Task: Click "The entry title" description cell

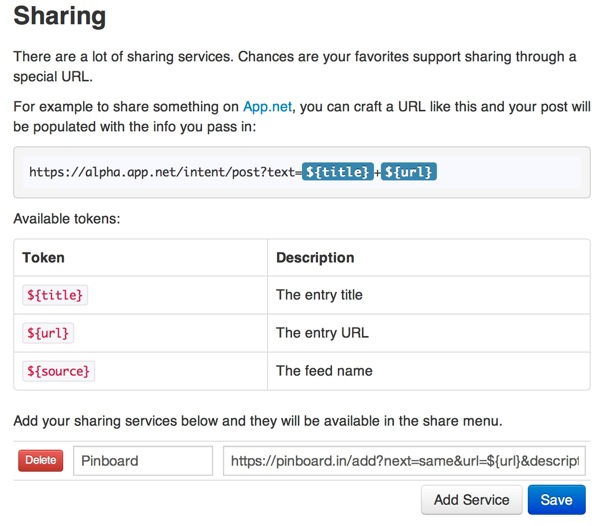Action: (x=319, y=295)
